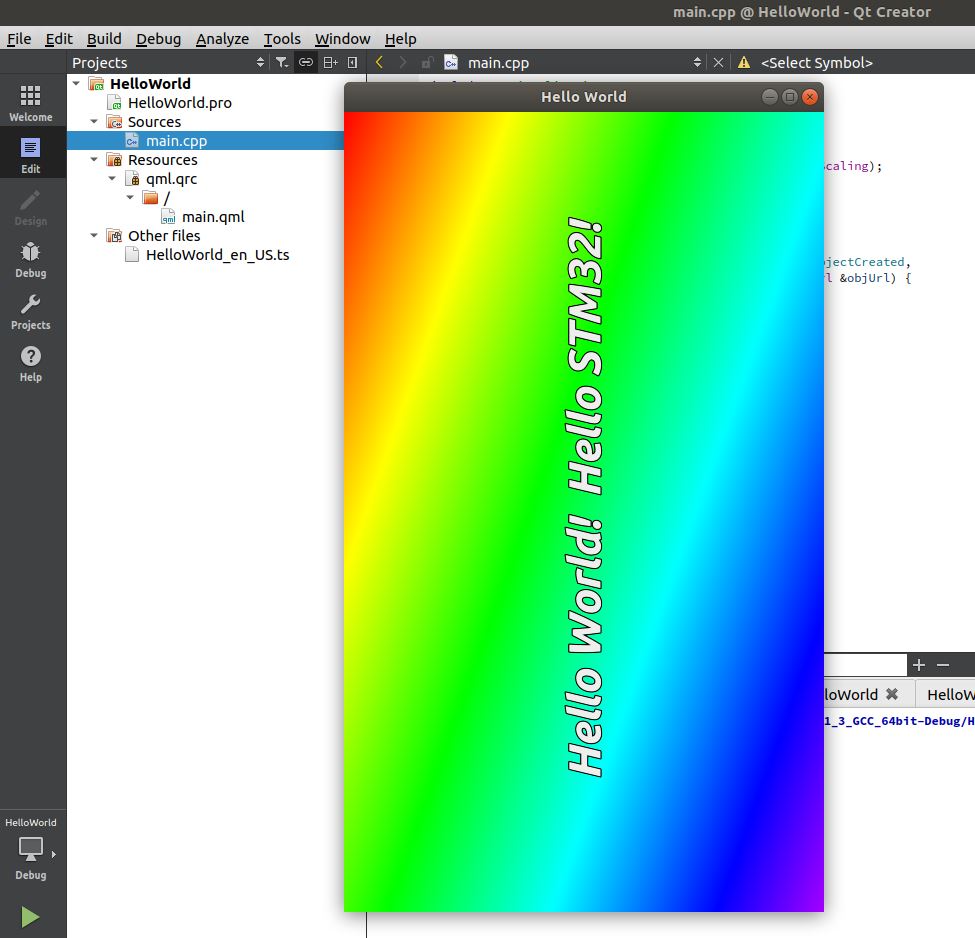
Task: Click the Hello World rotated text
Action: point(585,497)
